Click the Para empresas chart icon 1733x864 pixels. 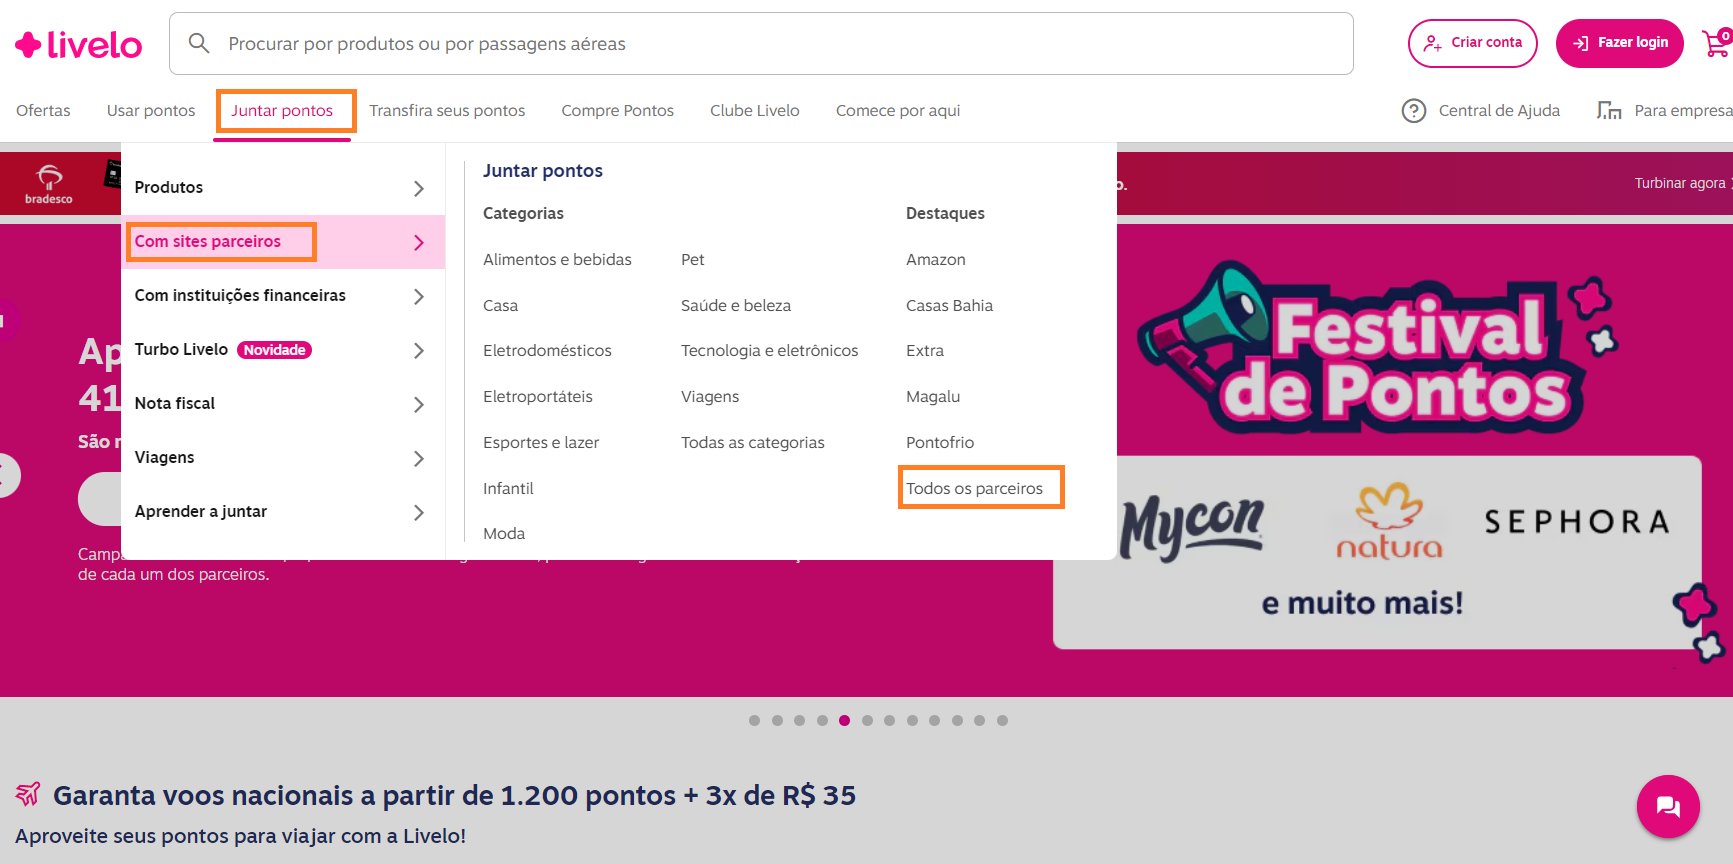tap(1609, 111)
